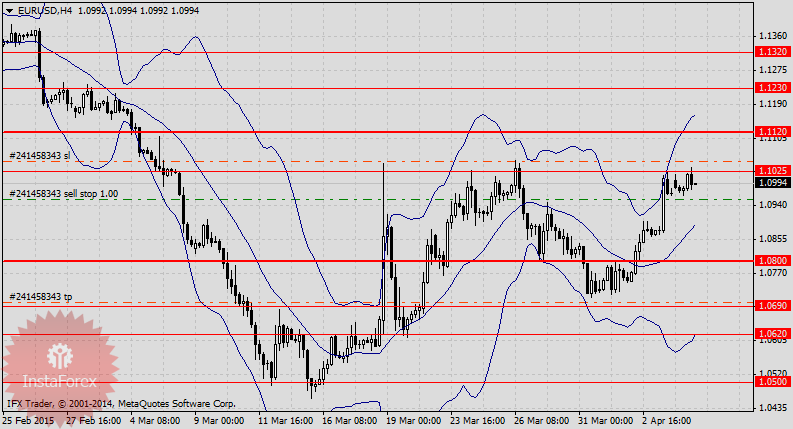This screenshot has width=793, height=429.
Task: Click the 1.0500 price level label
Action: point(771,382)
